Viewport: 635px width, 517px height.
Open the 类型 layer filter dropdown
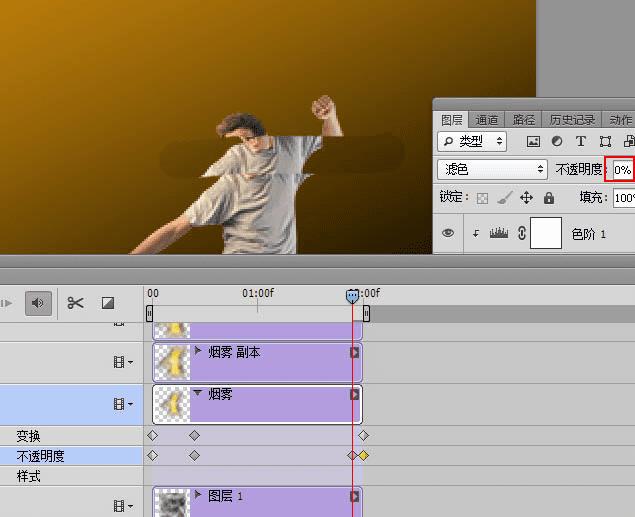(473, 142)
